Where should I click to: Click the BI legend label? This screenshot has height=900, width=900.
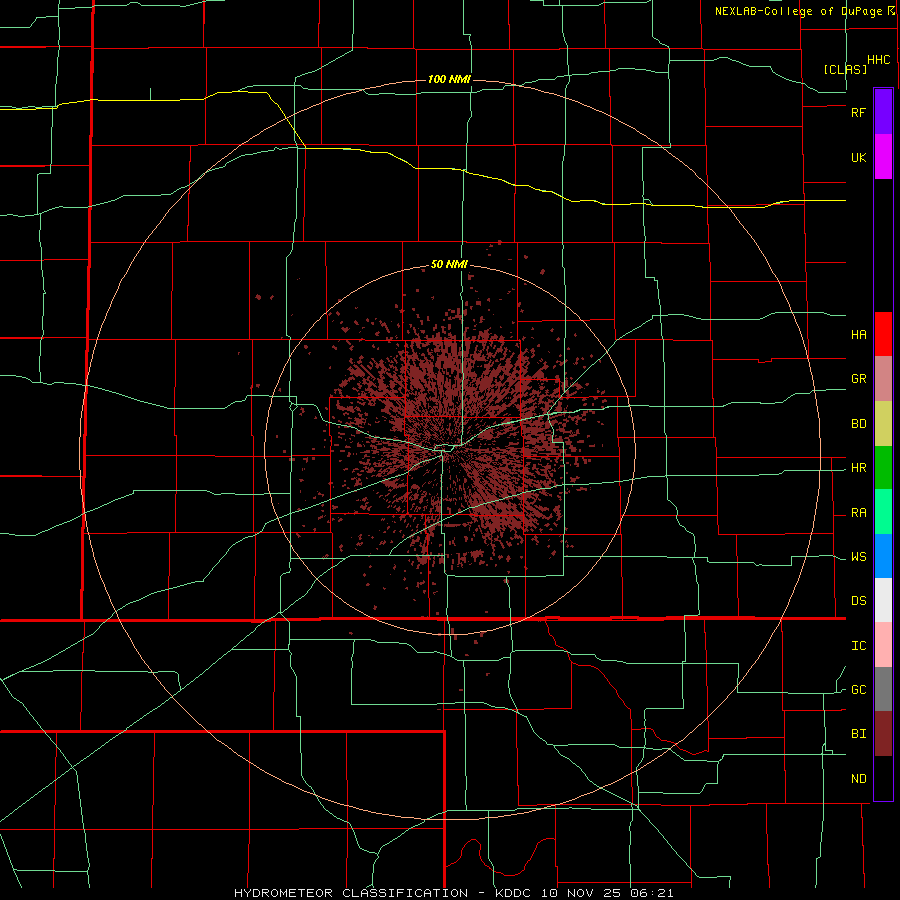[x=858, y=734]
